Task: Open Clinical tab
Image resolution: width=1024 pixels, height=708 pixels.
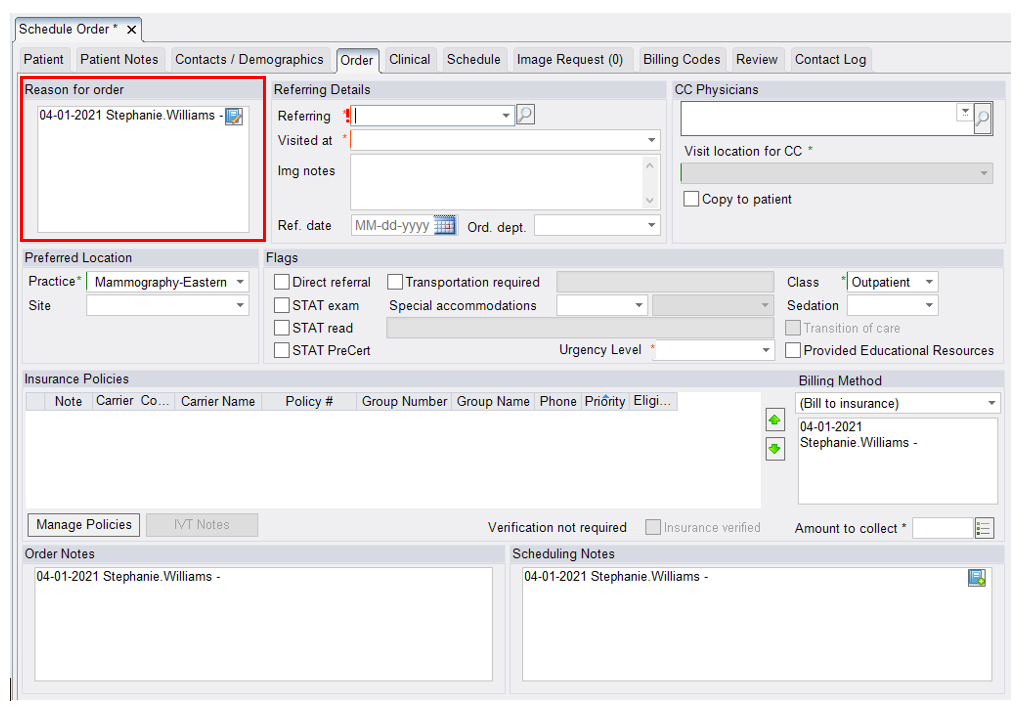Action: click(x=409, y=59)
